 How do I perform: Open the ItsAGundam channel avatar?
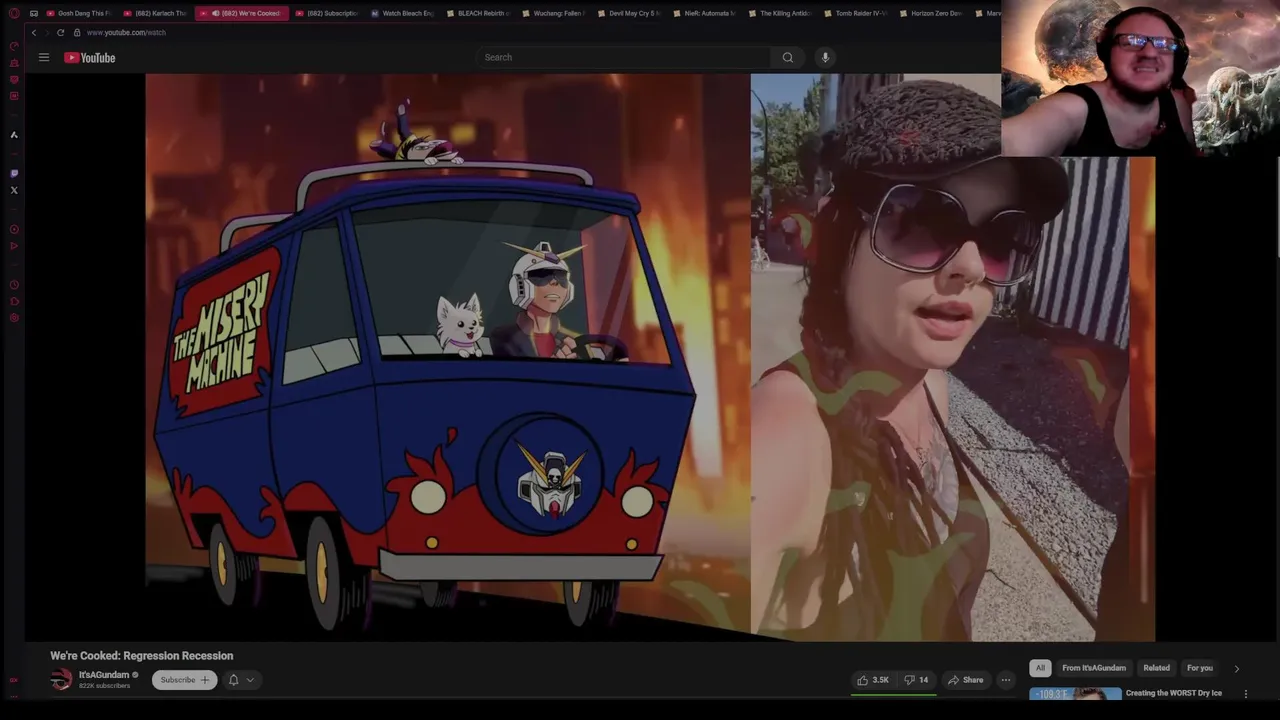pyautogui.click(x=61, y=680)
